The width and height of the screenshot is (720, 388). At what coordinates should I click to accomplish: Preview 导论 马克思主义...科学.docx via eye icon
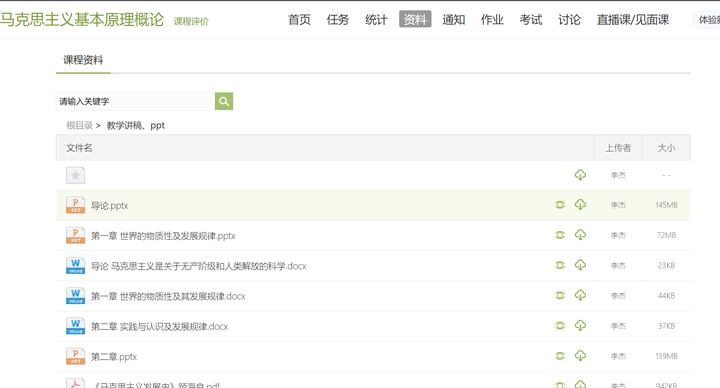(560, 265)
